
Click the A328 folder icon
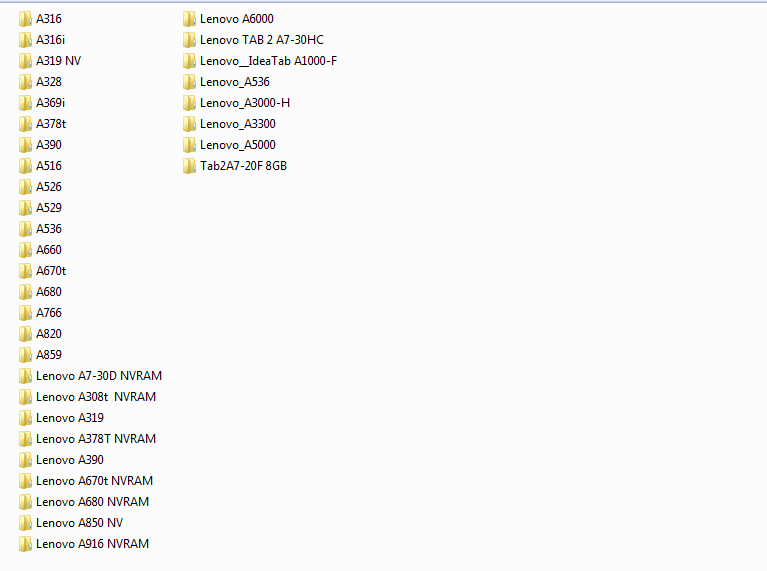[25, 82]
